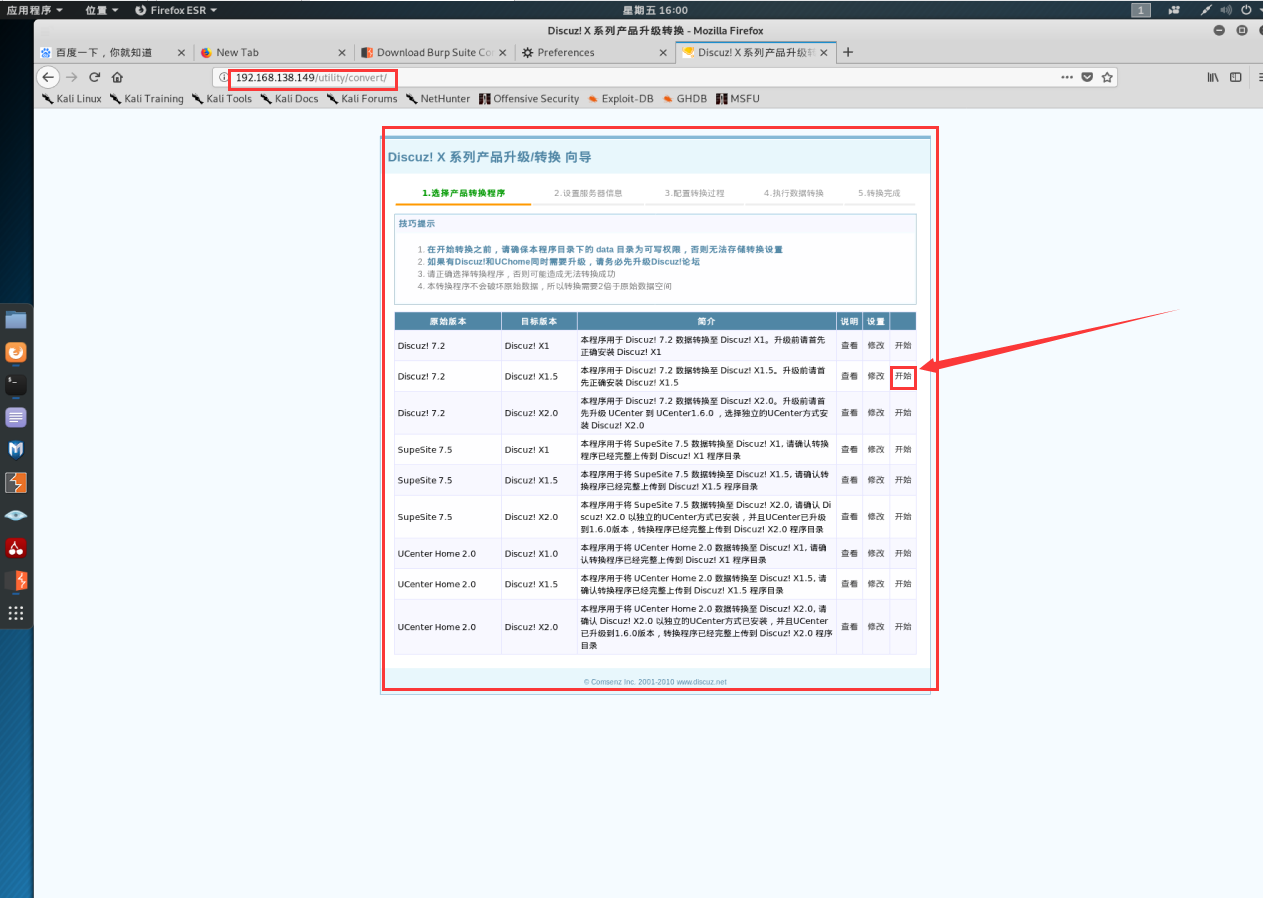
Task: Open the Library toolbar icon
Action: (1213, 77)
